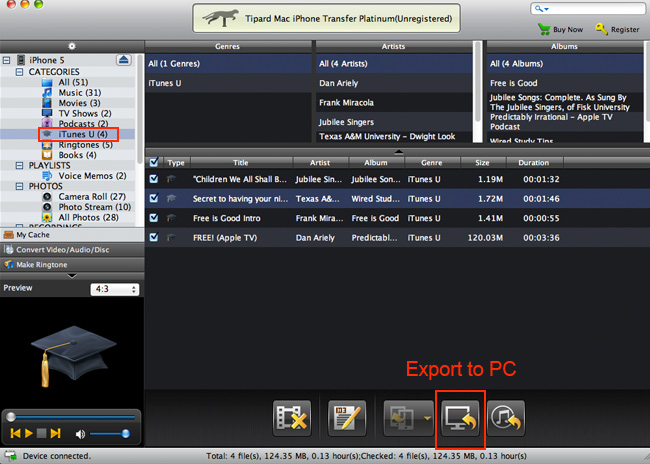
Task: Open the Ringtones (5) category
Action: (x=85, y=145)
